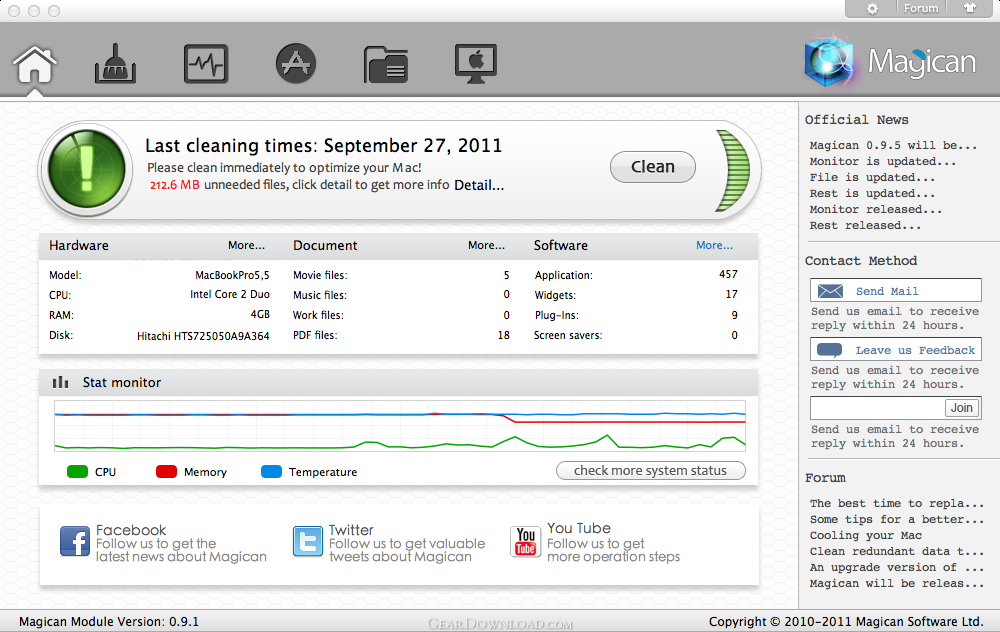
Task: Click the green CPU legend swatch
Action: pos(77,472)
